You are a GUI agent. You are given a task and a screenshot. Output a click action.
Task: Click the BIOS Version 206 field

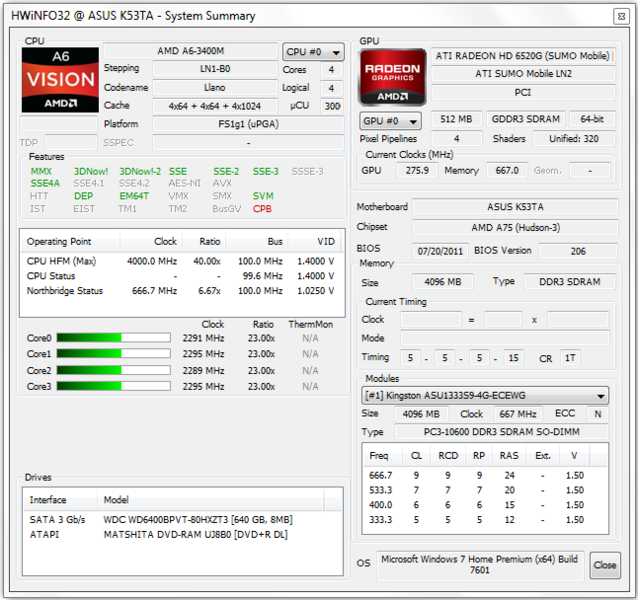coord(578,251)
